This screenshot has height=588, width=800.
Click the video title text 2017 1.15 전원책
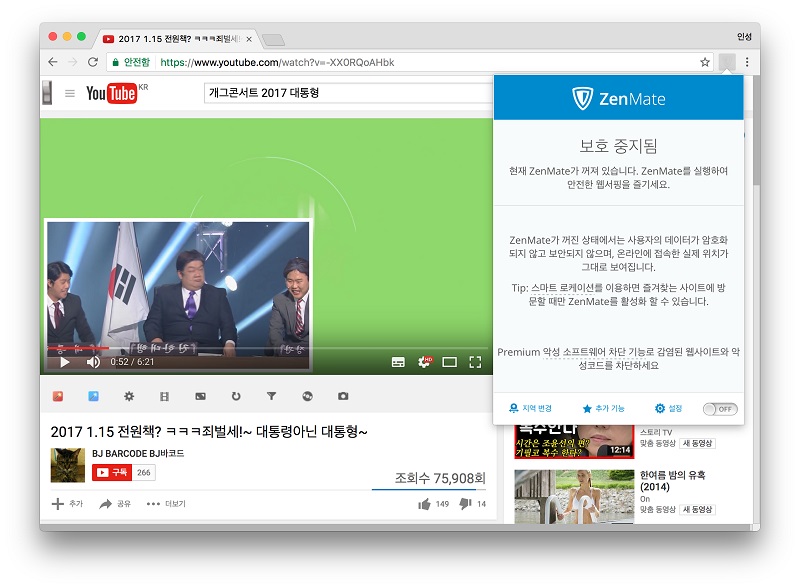coord(209,432)
